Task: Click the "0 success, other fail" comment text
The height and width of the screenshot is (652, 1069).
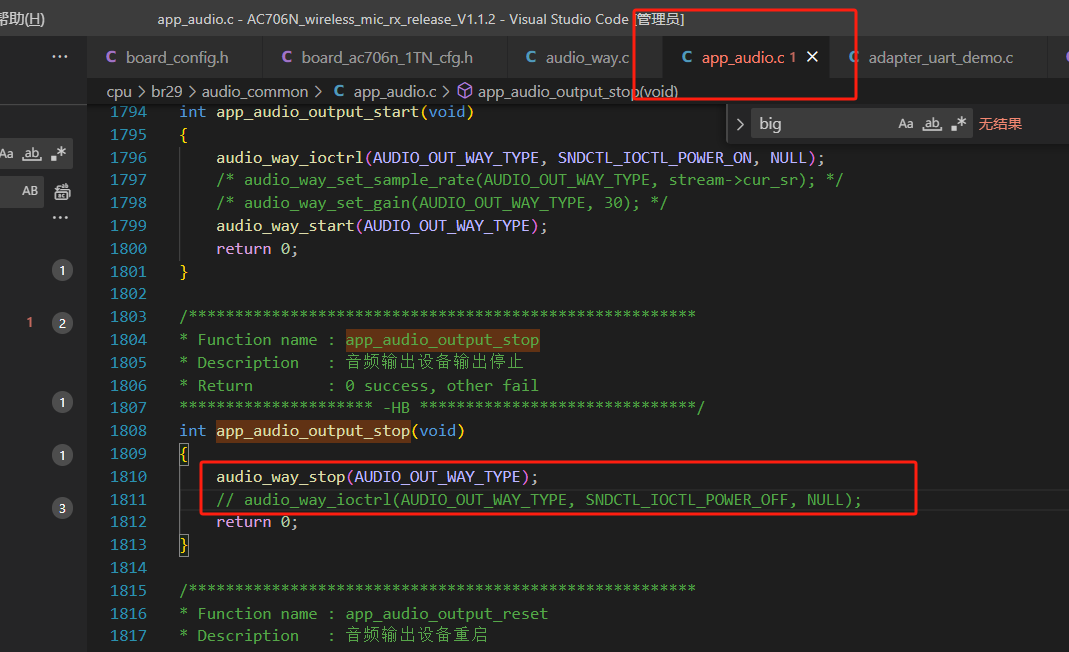Action: [442, 386]
